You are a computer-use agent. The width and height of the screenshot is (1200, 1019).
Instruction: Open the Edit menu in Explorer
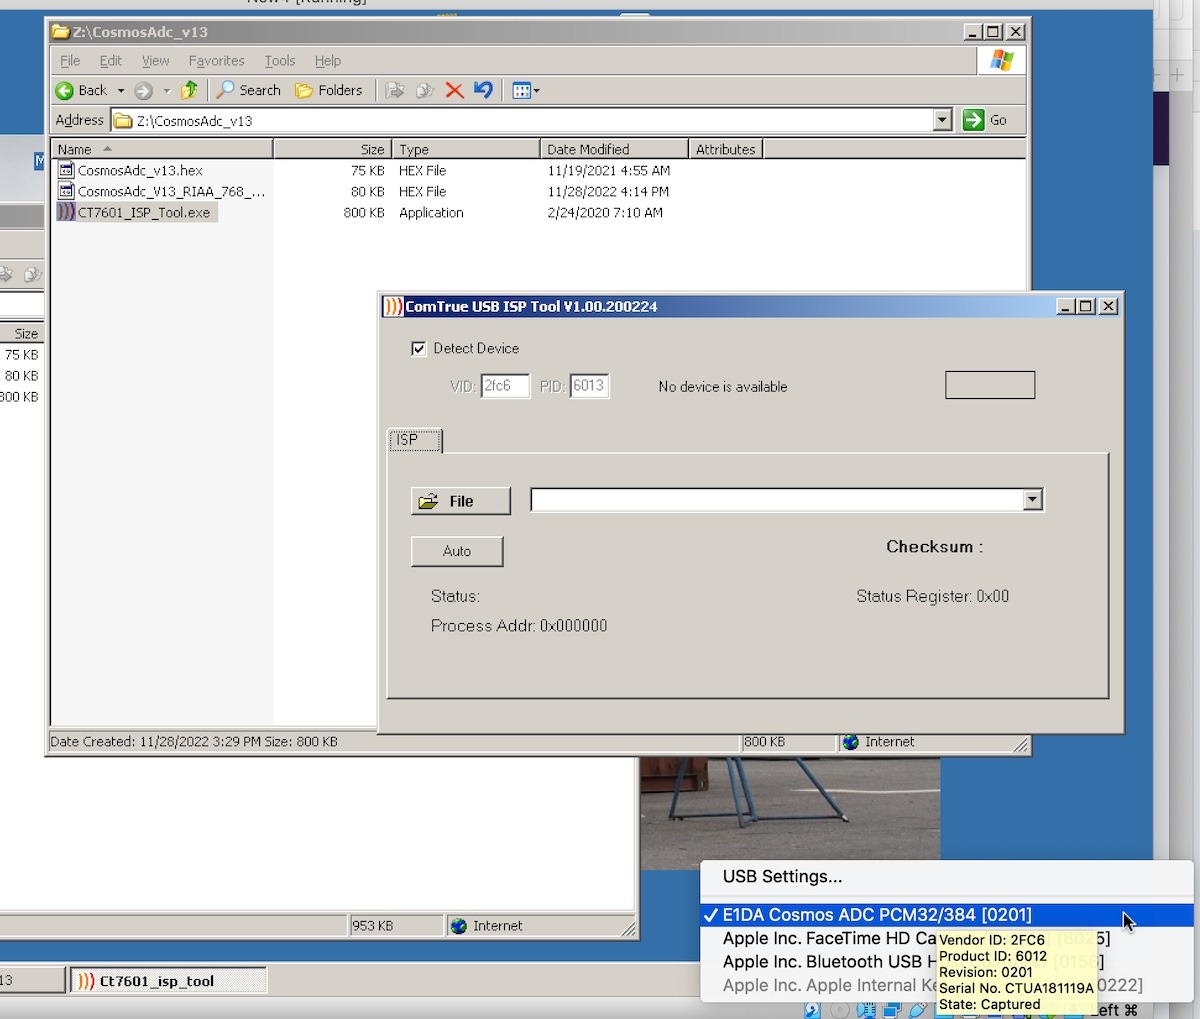tap(111, 61)
